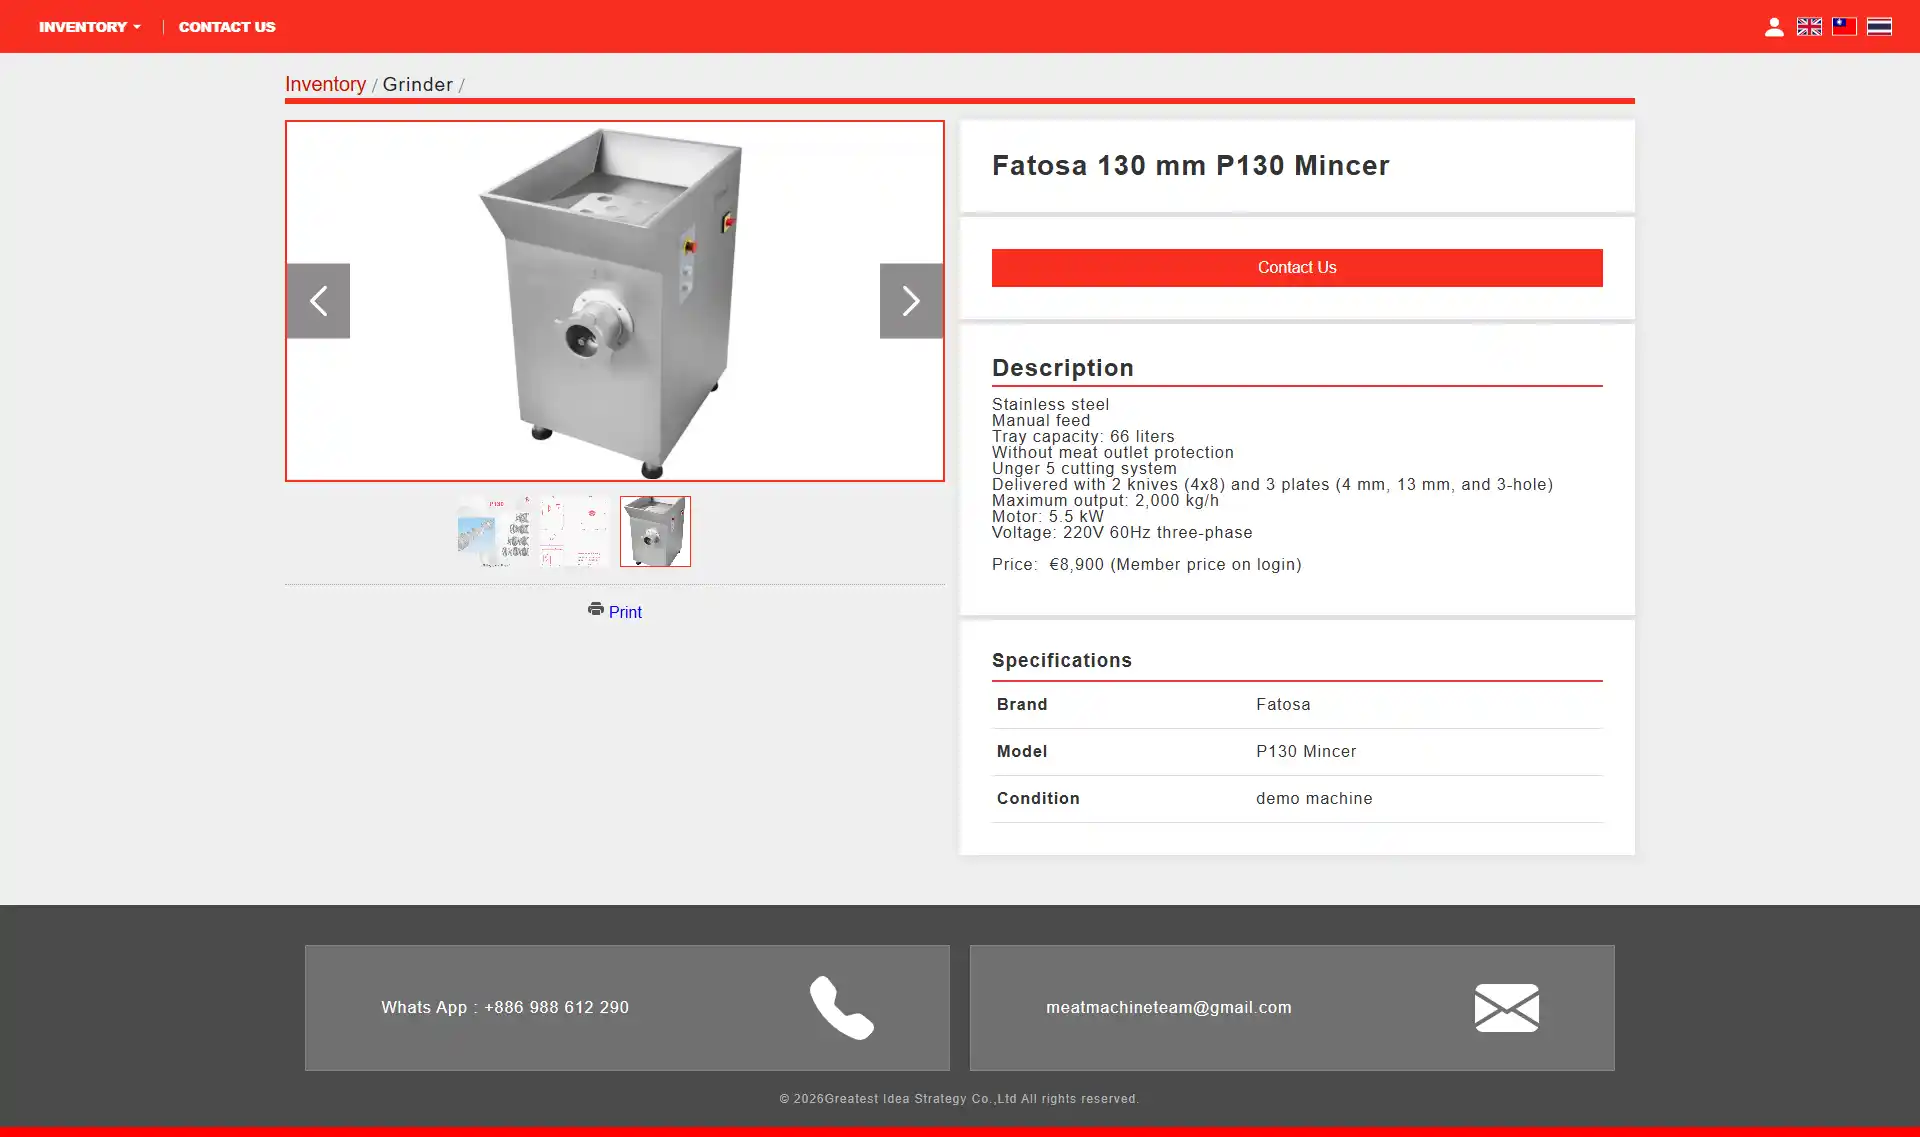Click the red Contact Us button
The image size is (1920, 1137).
pos(1297,268)
